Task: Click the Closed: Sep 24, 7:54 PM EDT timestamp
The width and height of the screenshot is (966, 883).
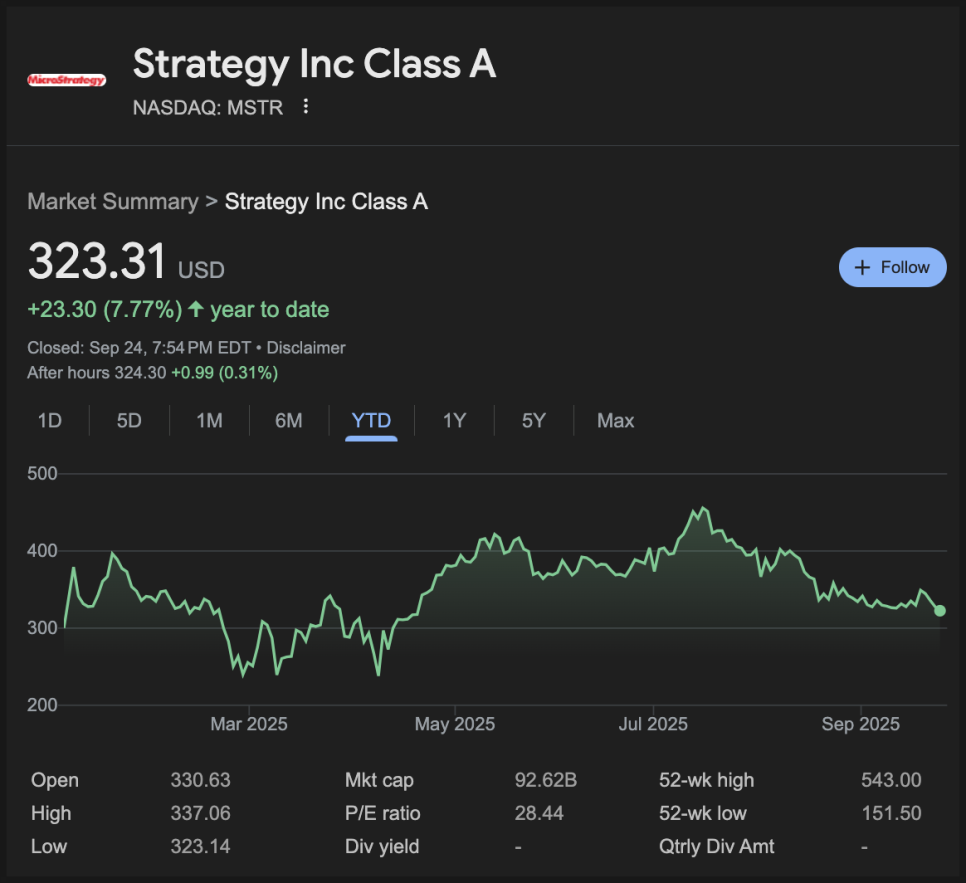Action: pyautogui.click(x=139, y=348)
